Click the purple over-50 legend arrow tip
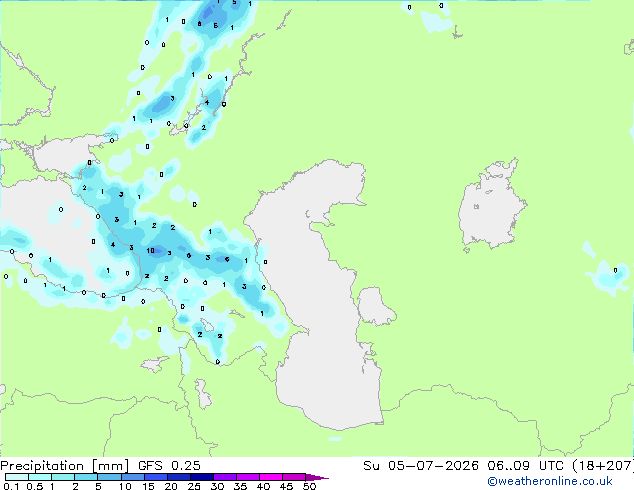This screenshot has width=634, height=490. click(317, 477)
